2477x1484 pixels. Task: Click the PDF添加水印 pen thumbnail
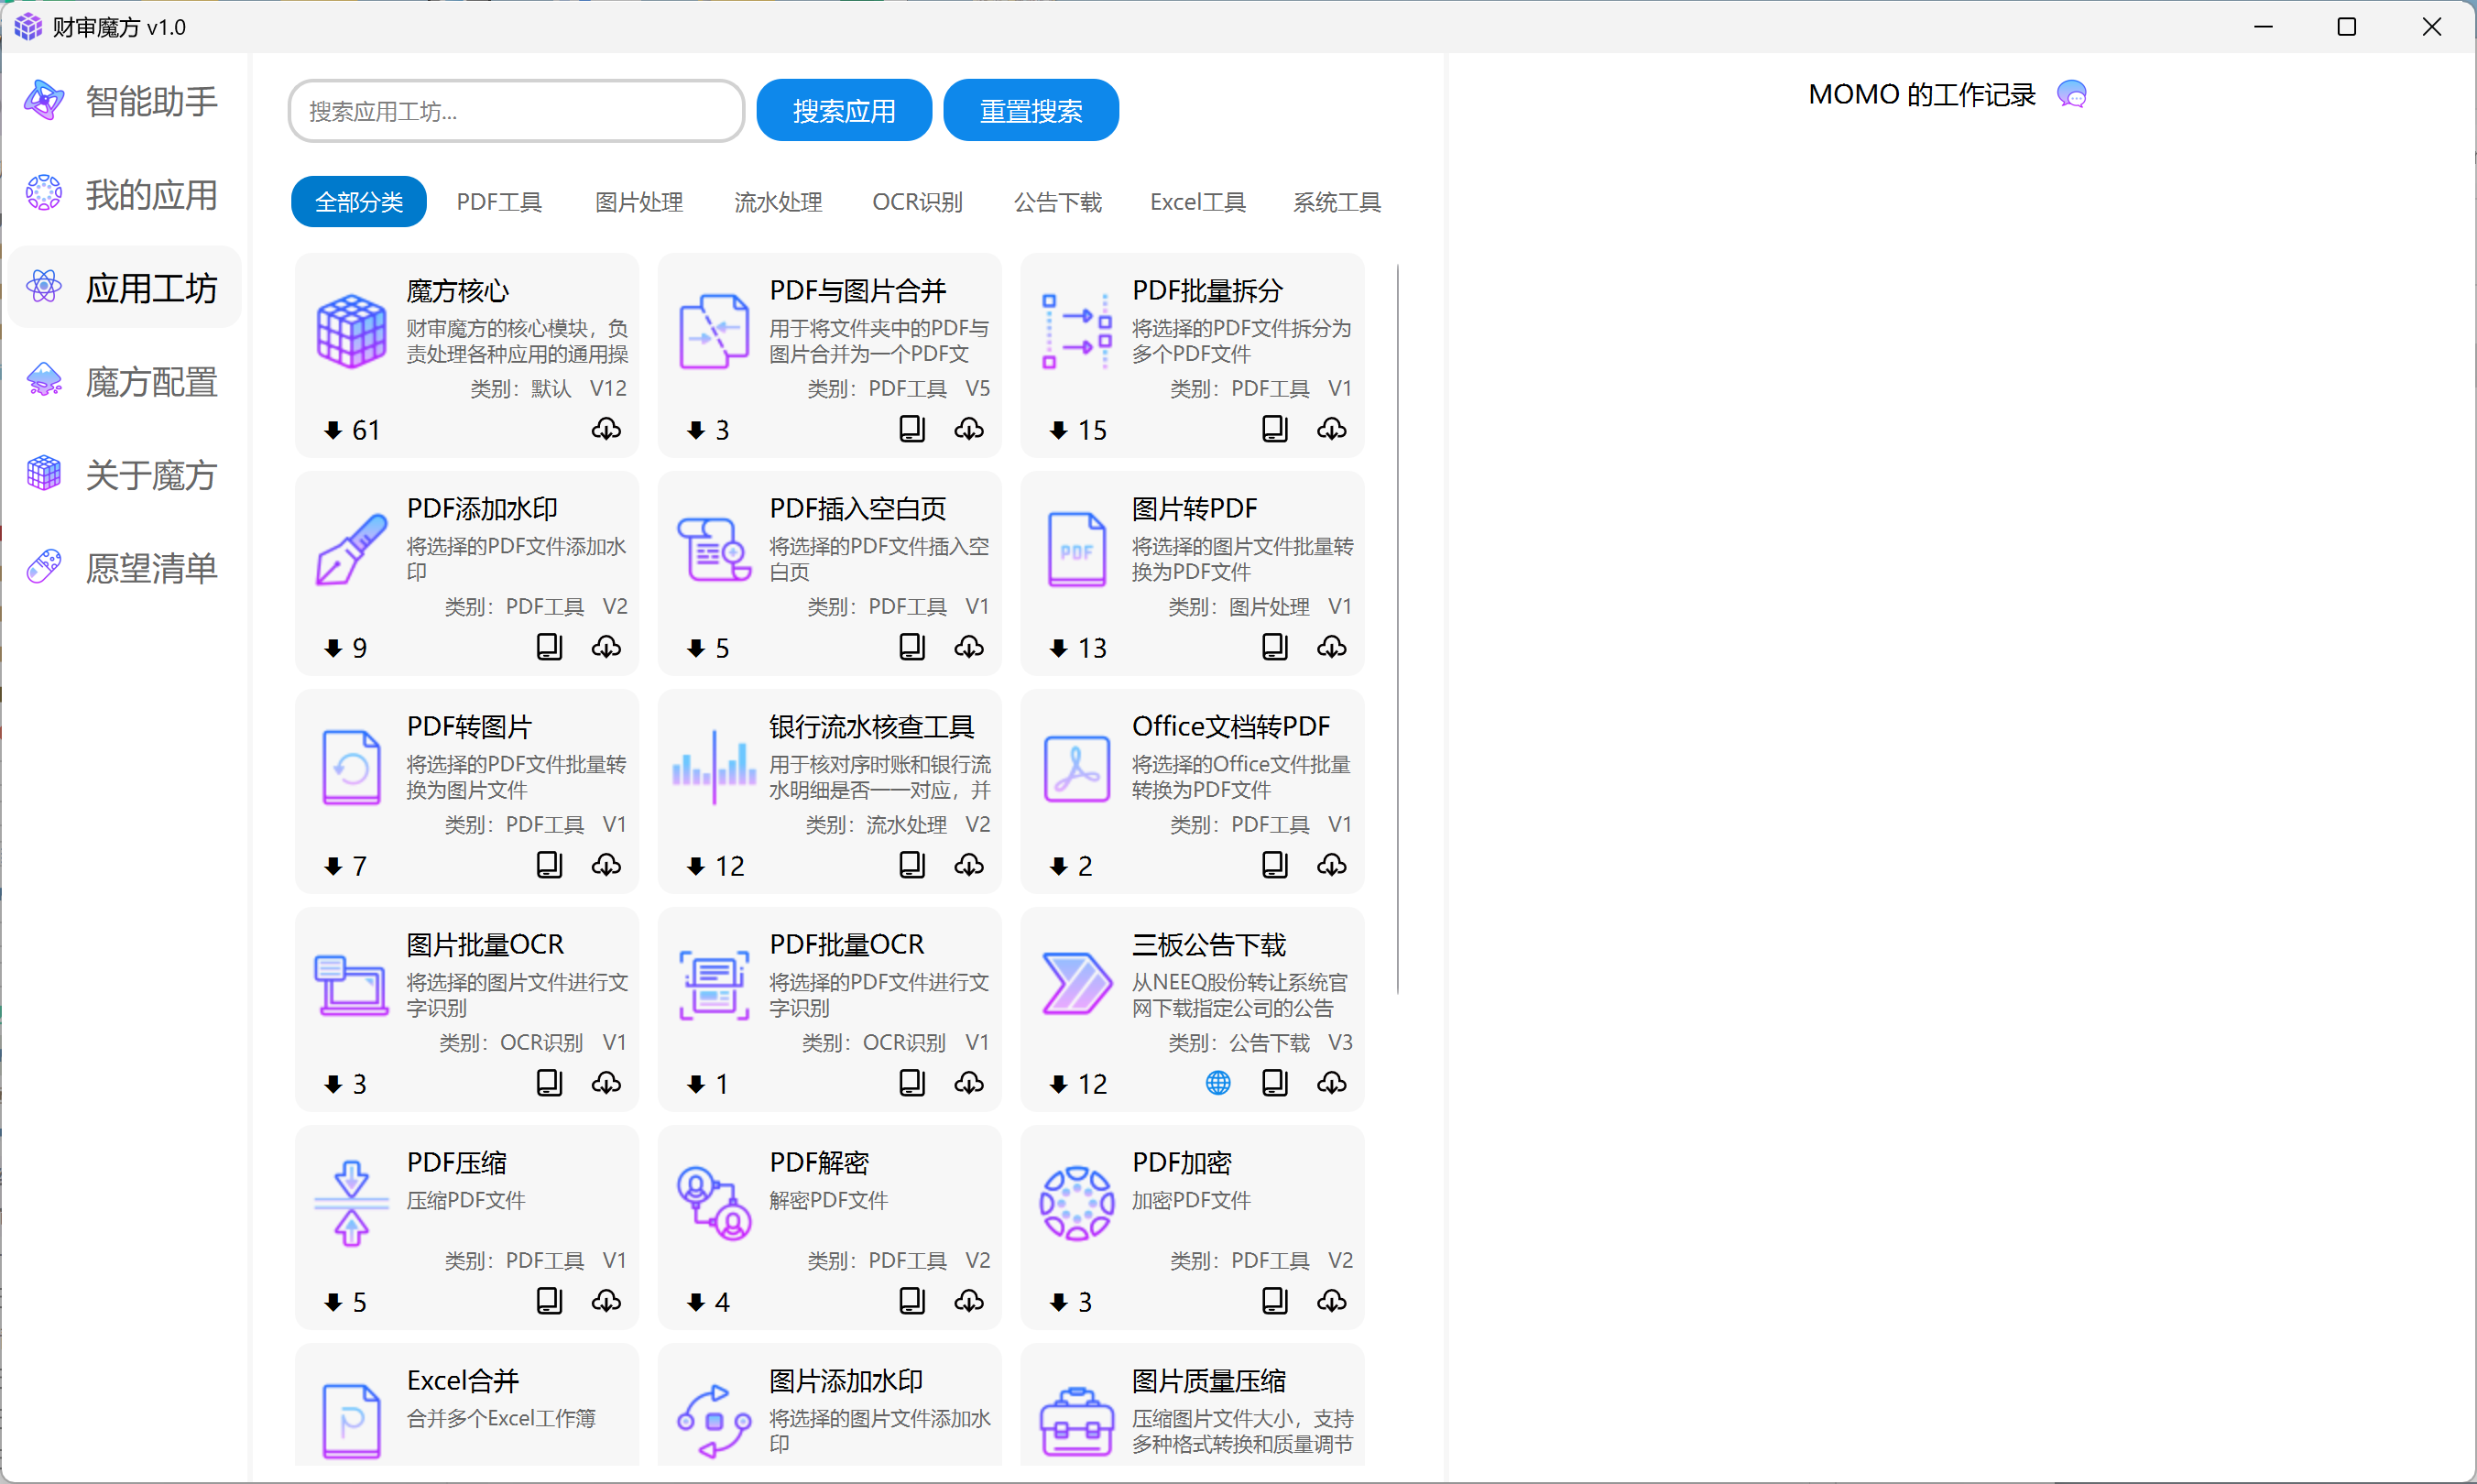[351, 550]
